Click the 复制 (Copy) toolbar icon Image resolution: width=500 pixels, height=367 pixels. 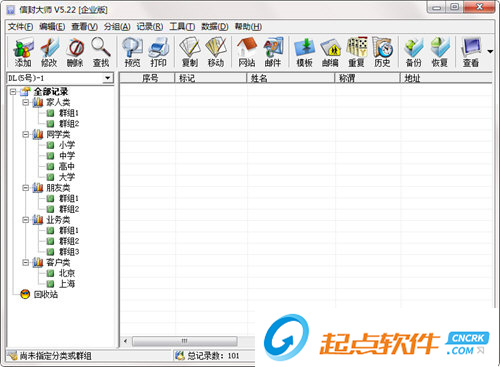coord(190,52)
